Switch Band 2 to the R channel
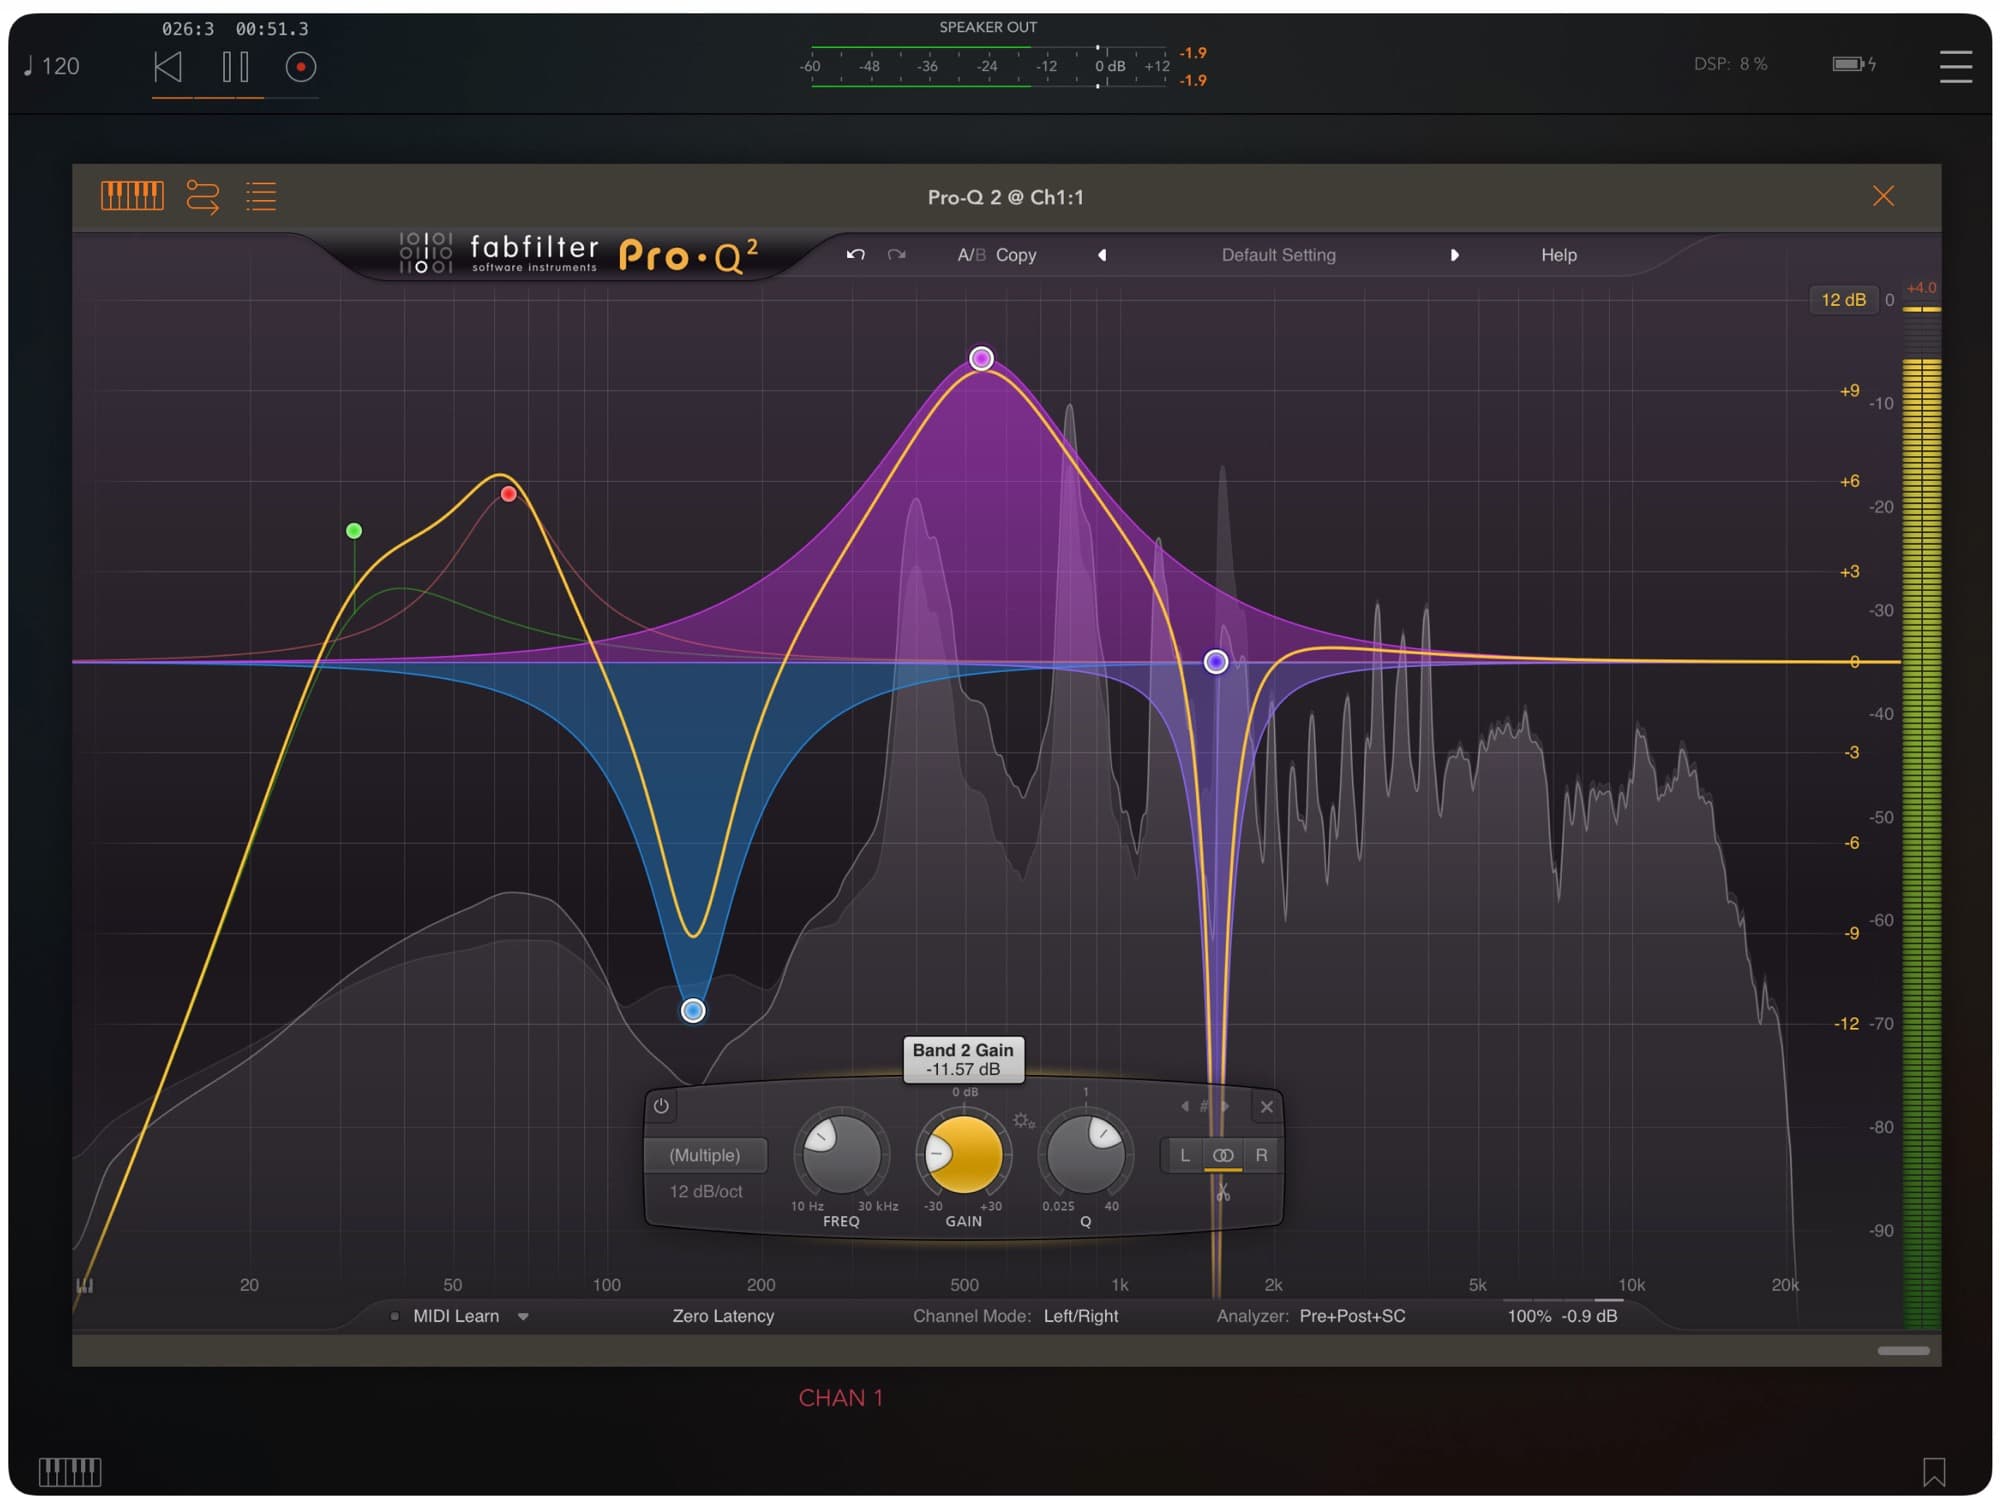This screenshot has height=1499, width=2000. (x=1262, y=1155)
